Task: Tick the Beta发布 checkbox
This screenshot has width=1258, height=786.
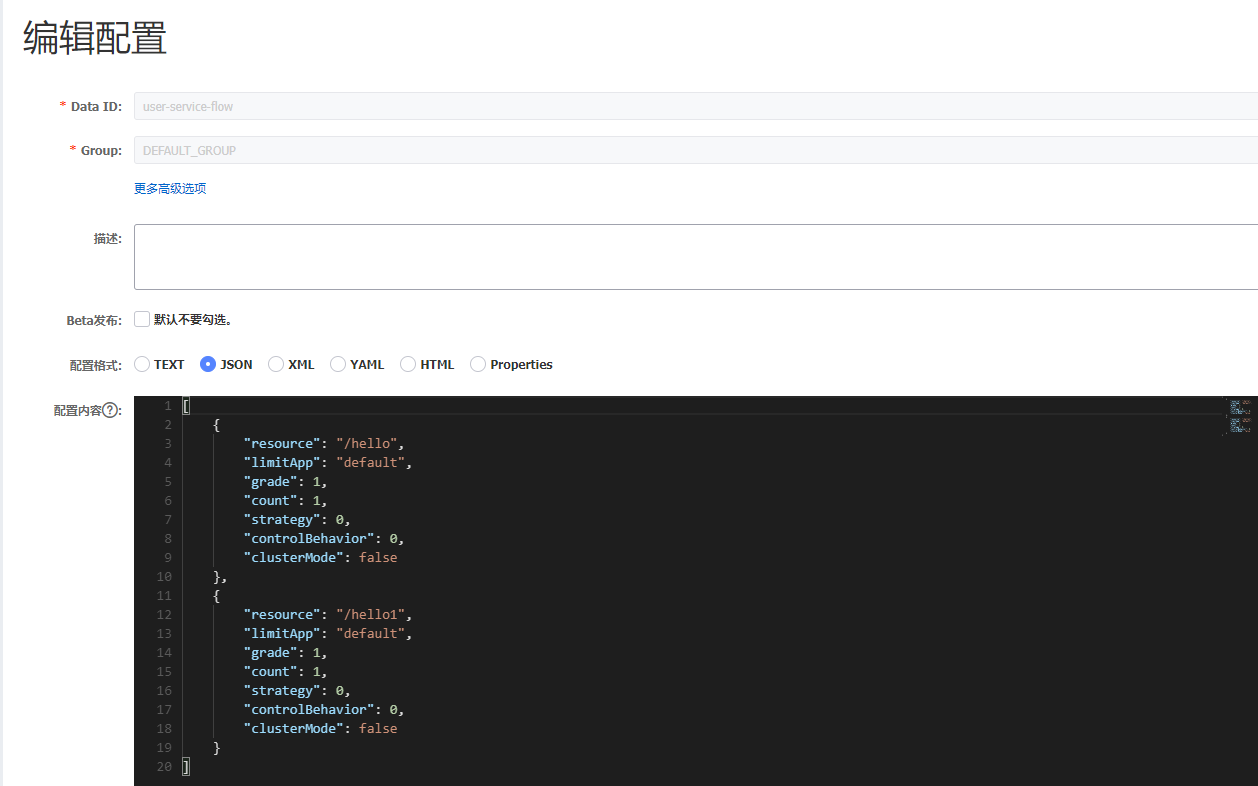Action: point(142,319)
